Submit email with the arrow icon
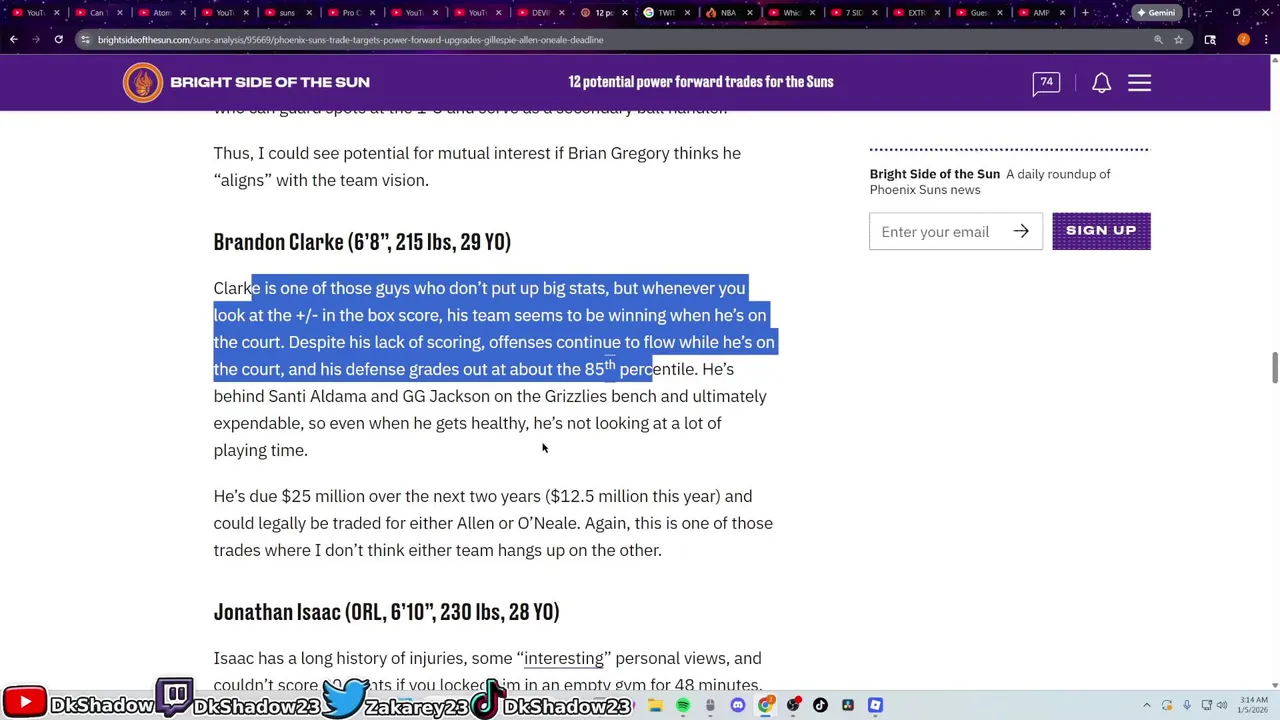 (1021, 232)
